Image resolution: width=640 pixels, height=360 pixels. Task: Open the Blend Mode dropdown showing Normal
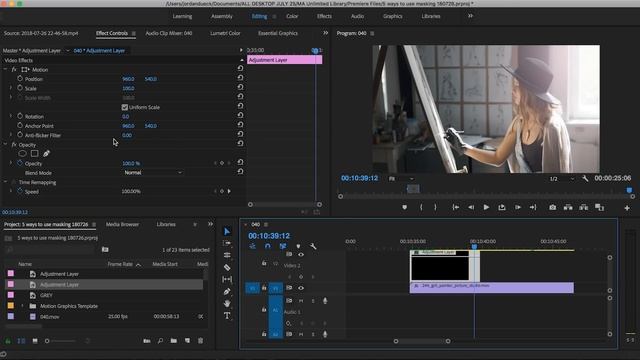tap(152, 173)
